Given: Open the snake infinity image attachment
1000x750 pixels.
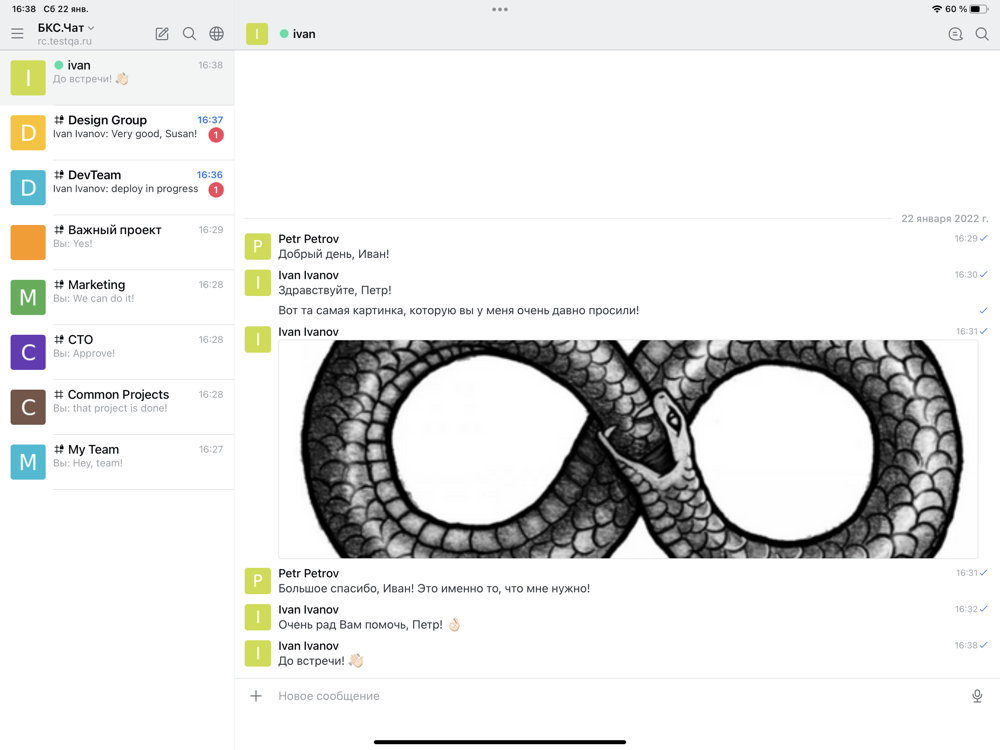Looking at the screenshot, I should [x=628, y=449].
